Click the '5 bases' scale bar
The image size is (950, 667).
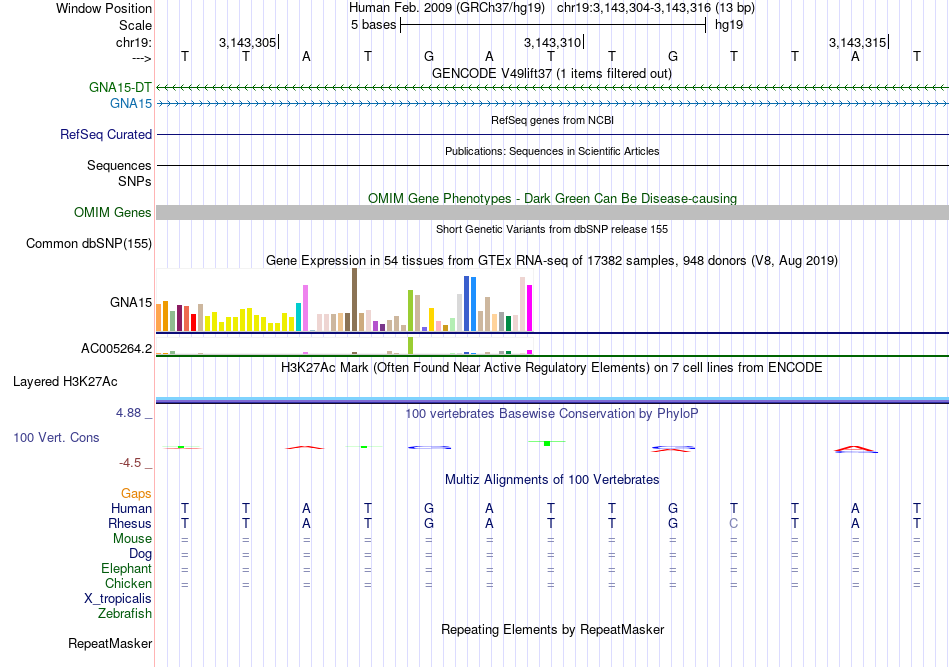(x=553, y=25)
